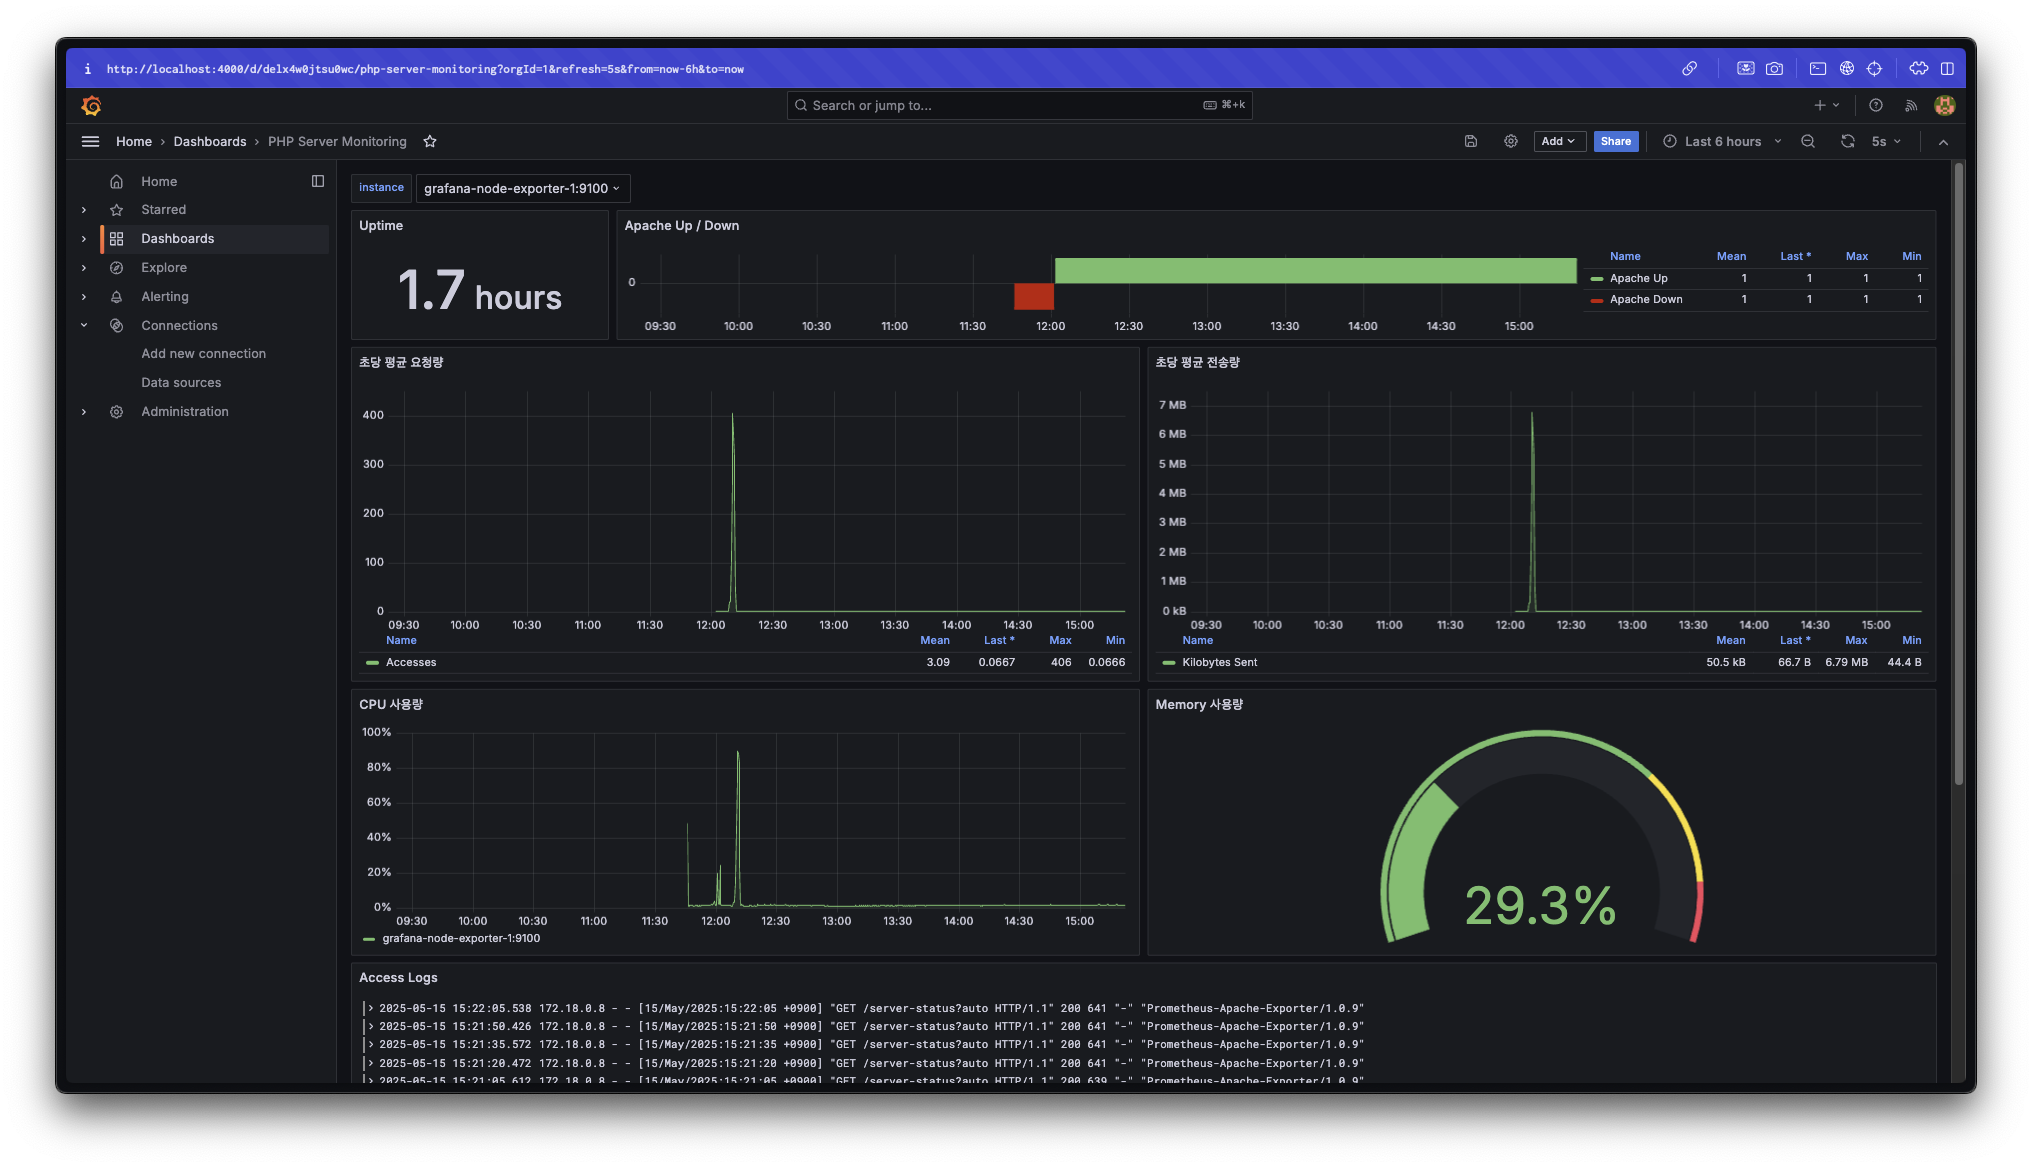Star the PHP Server Monitoring dashboard
Screen dimensions: 2032x1167
point(430,141)
